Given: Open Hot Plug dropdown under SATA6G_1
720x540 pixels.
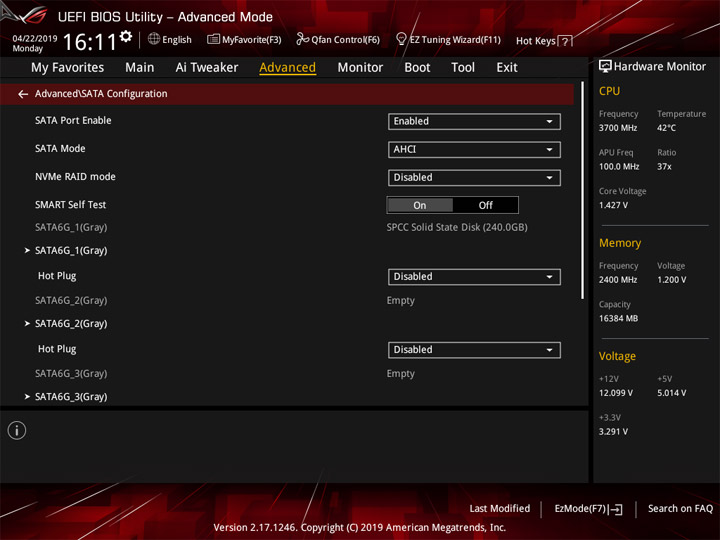Looking at the screenshot, I should [x=474, y=276].
